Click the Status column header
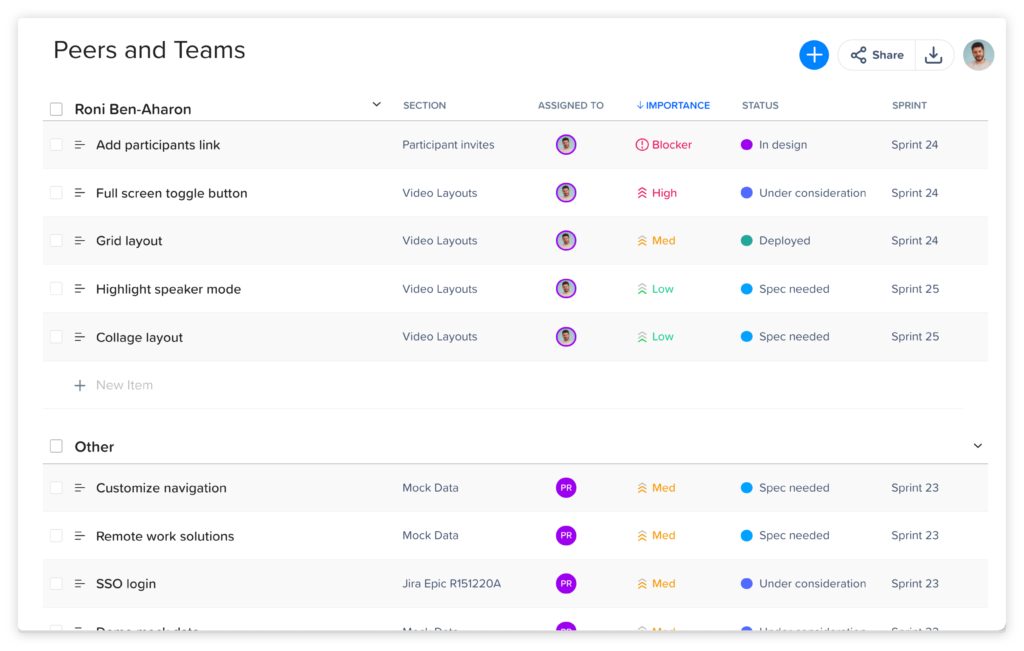 tap(760, 105)
